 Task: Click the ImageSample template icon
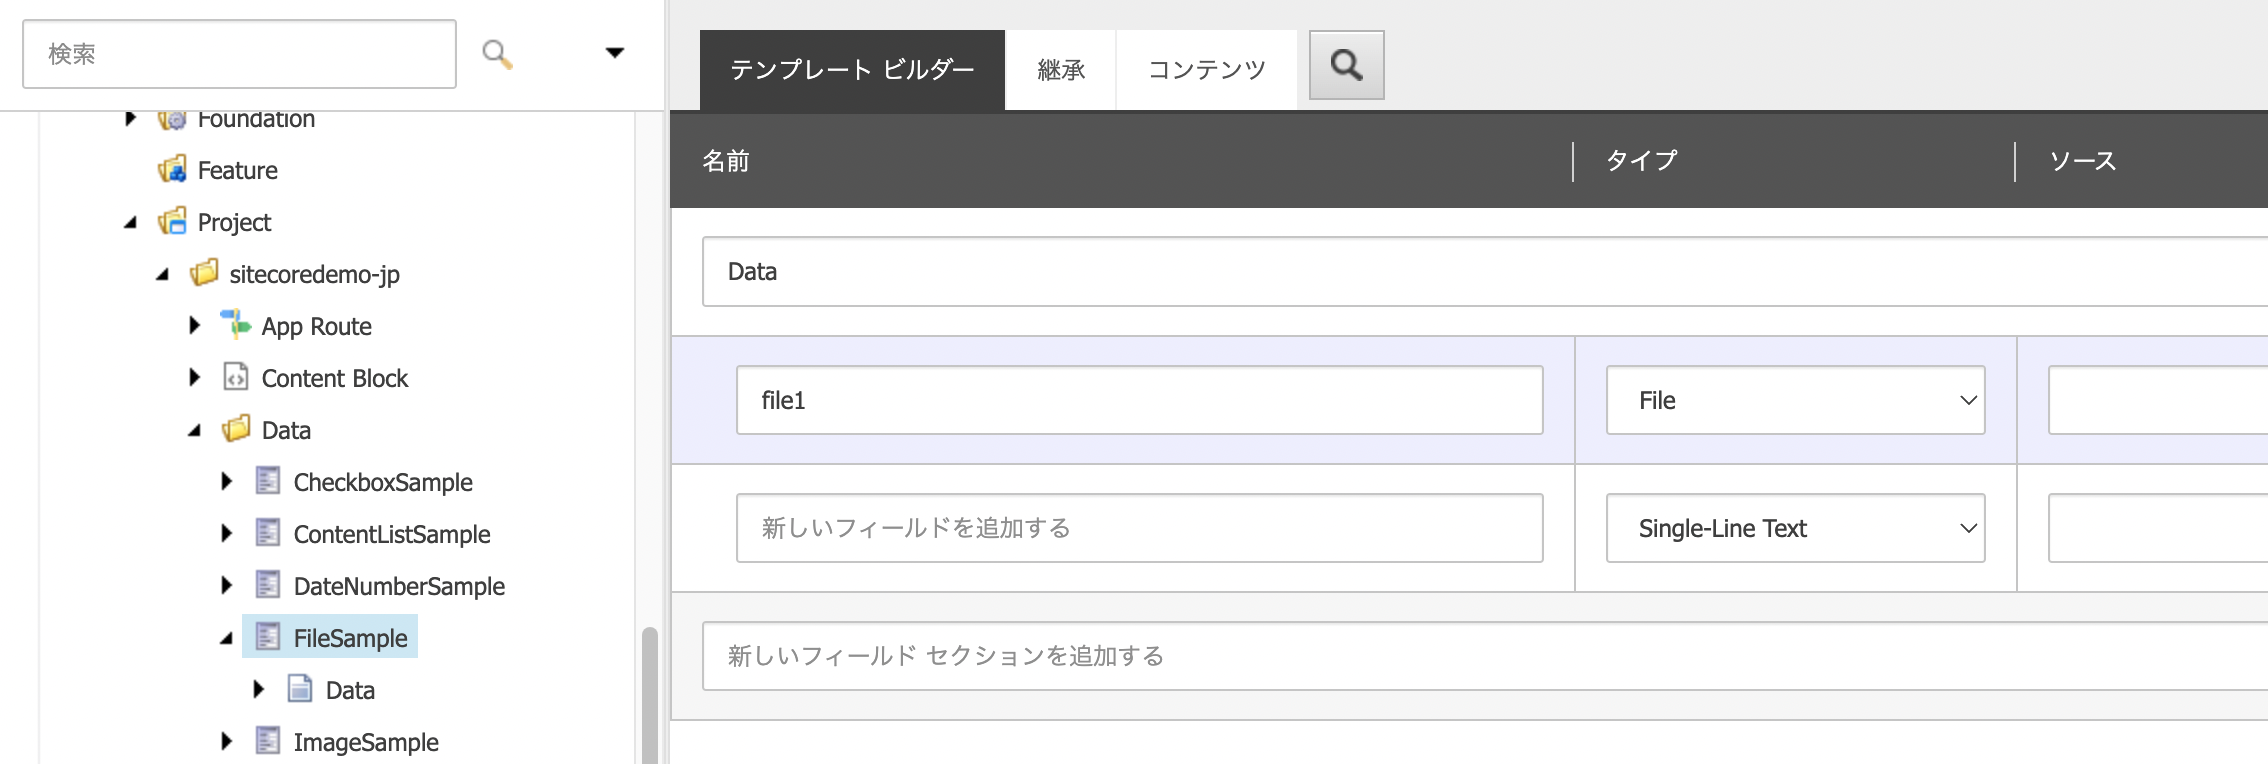coord(268,741)
